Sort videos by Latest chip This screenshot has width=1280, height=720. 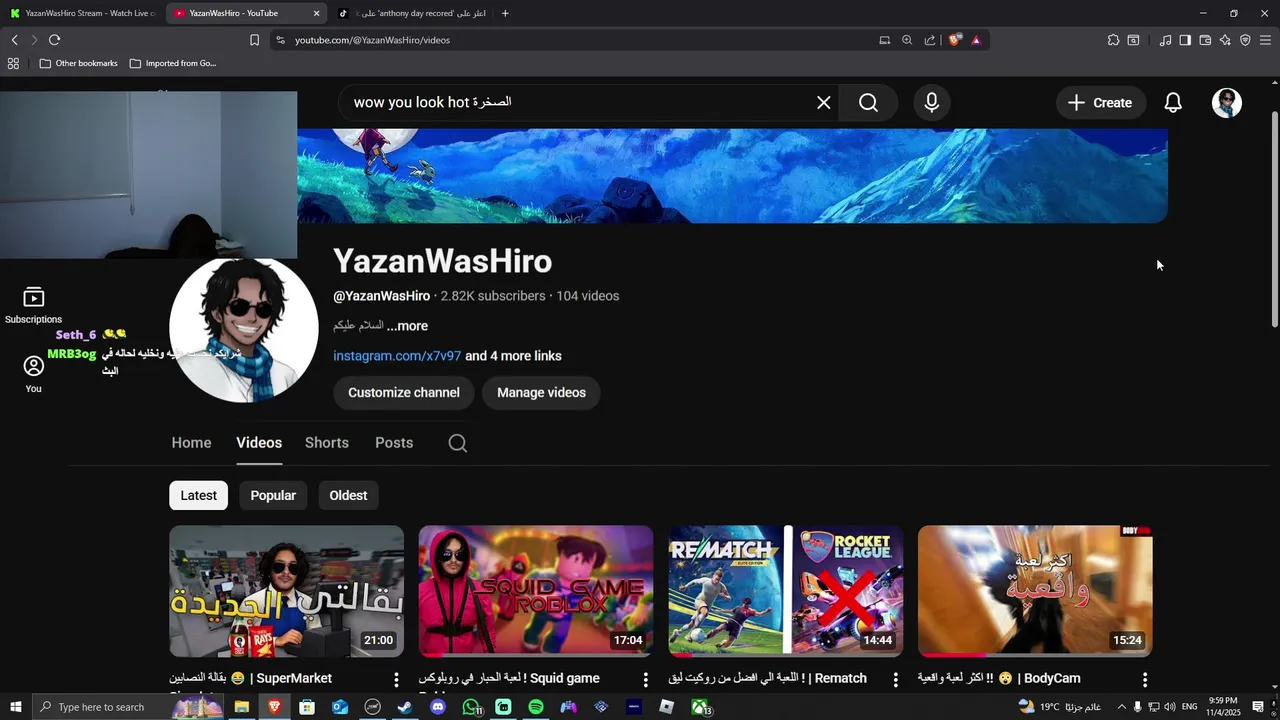pos(198,495)
